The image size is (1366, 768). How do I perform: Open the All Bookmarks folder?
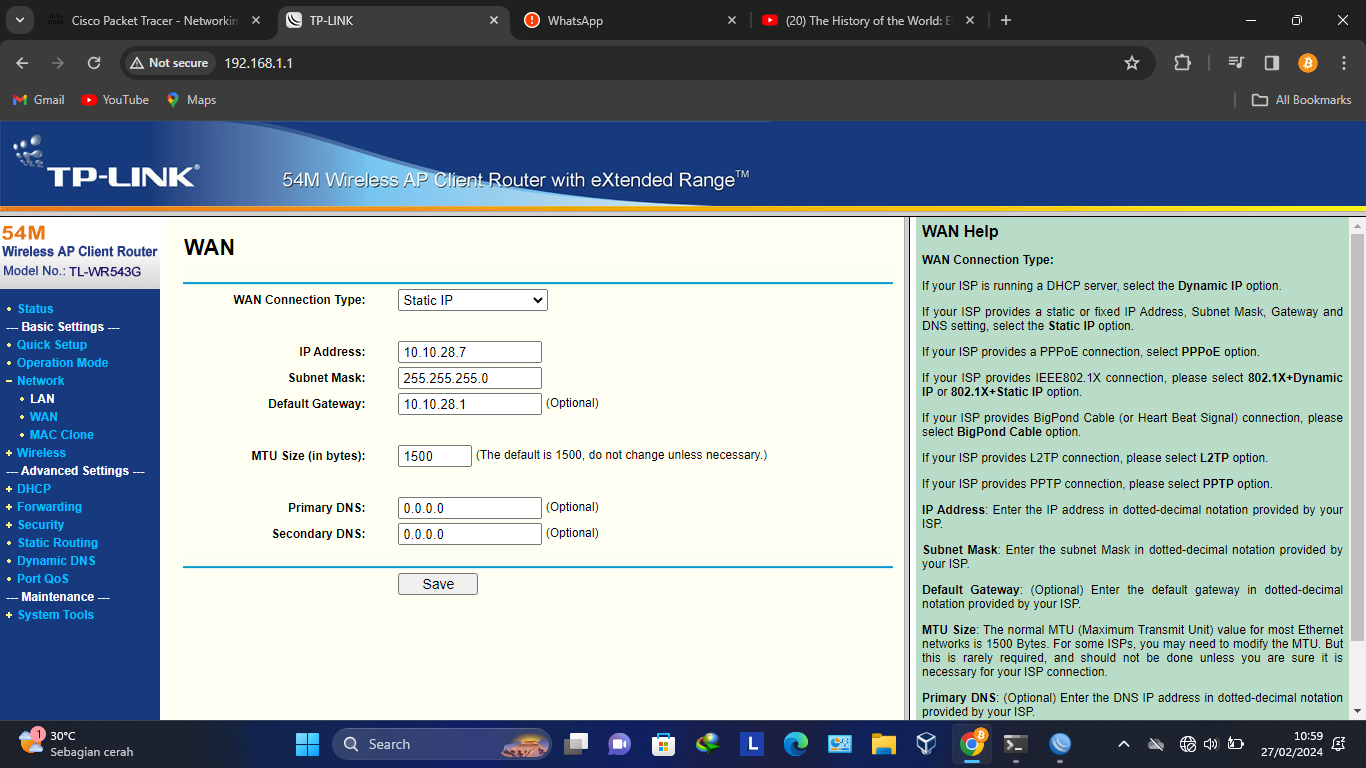[1302, 100]
